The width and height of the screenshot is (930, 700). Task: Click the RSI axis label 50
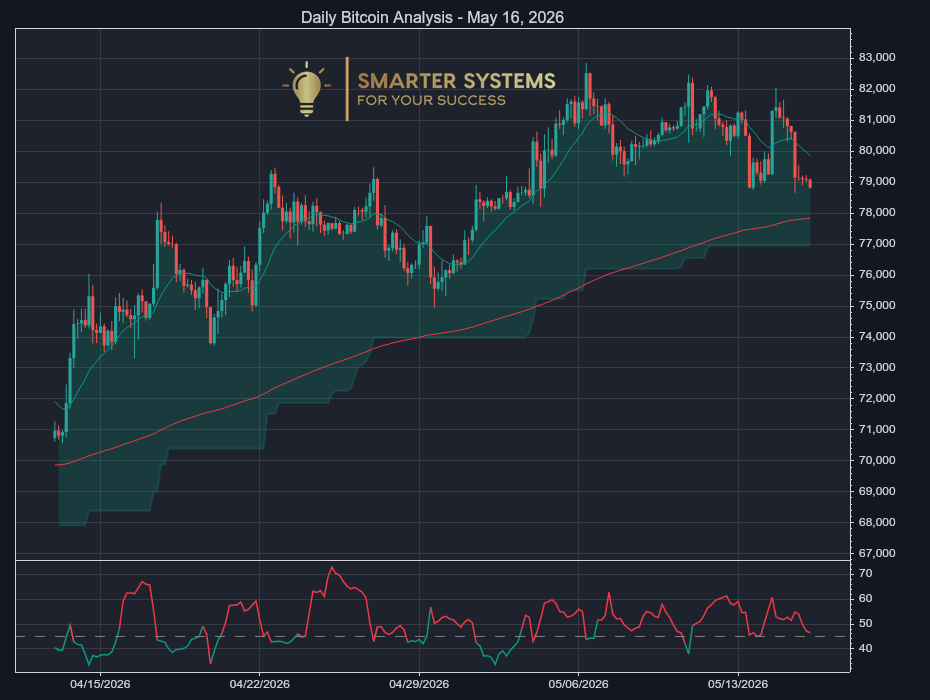click(x=865, y=623)
